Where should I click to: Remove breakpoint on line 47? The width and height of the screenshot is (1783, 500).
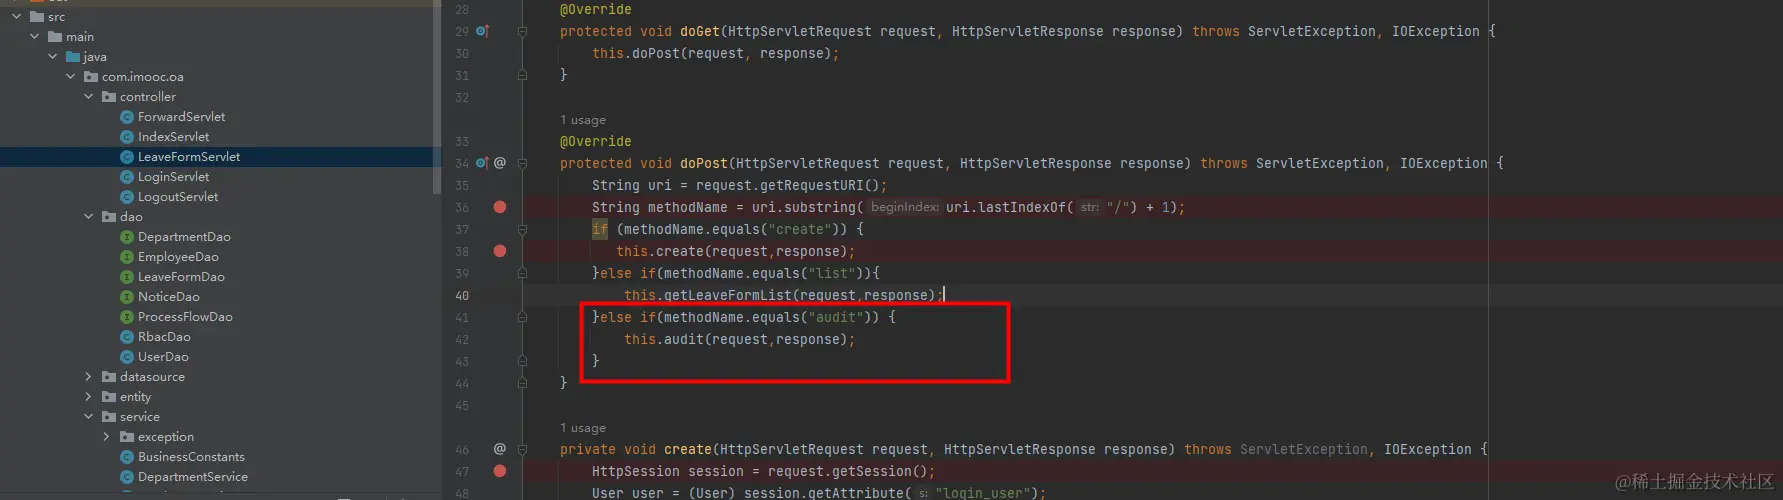coord(500,471)
